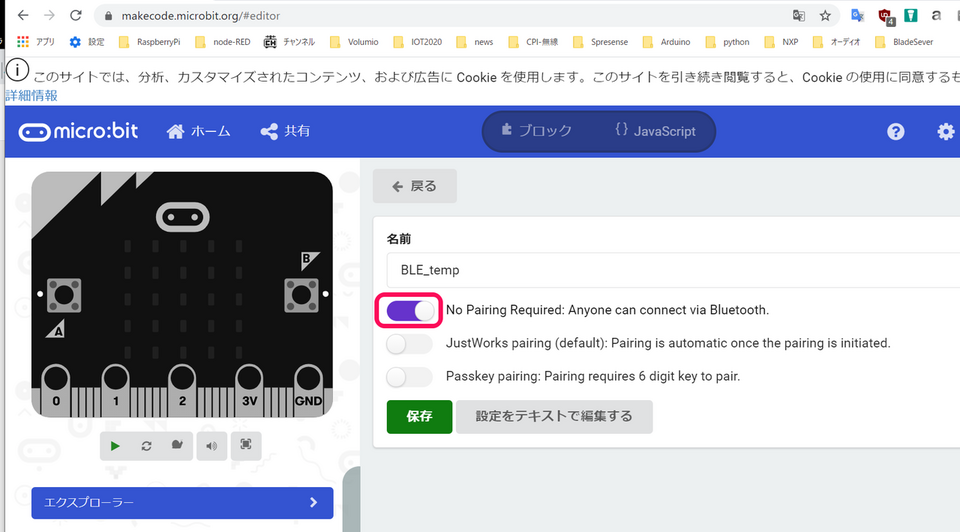Switch to the ブロック editor tab
Viewport: 960px width, 532px height.
(537, 131)
